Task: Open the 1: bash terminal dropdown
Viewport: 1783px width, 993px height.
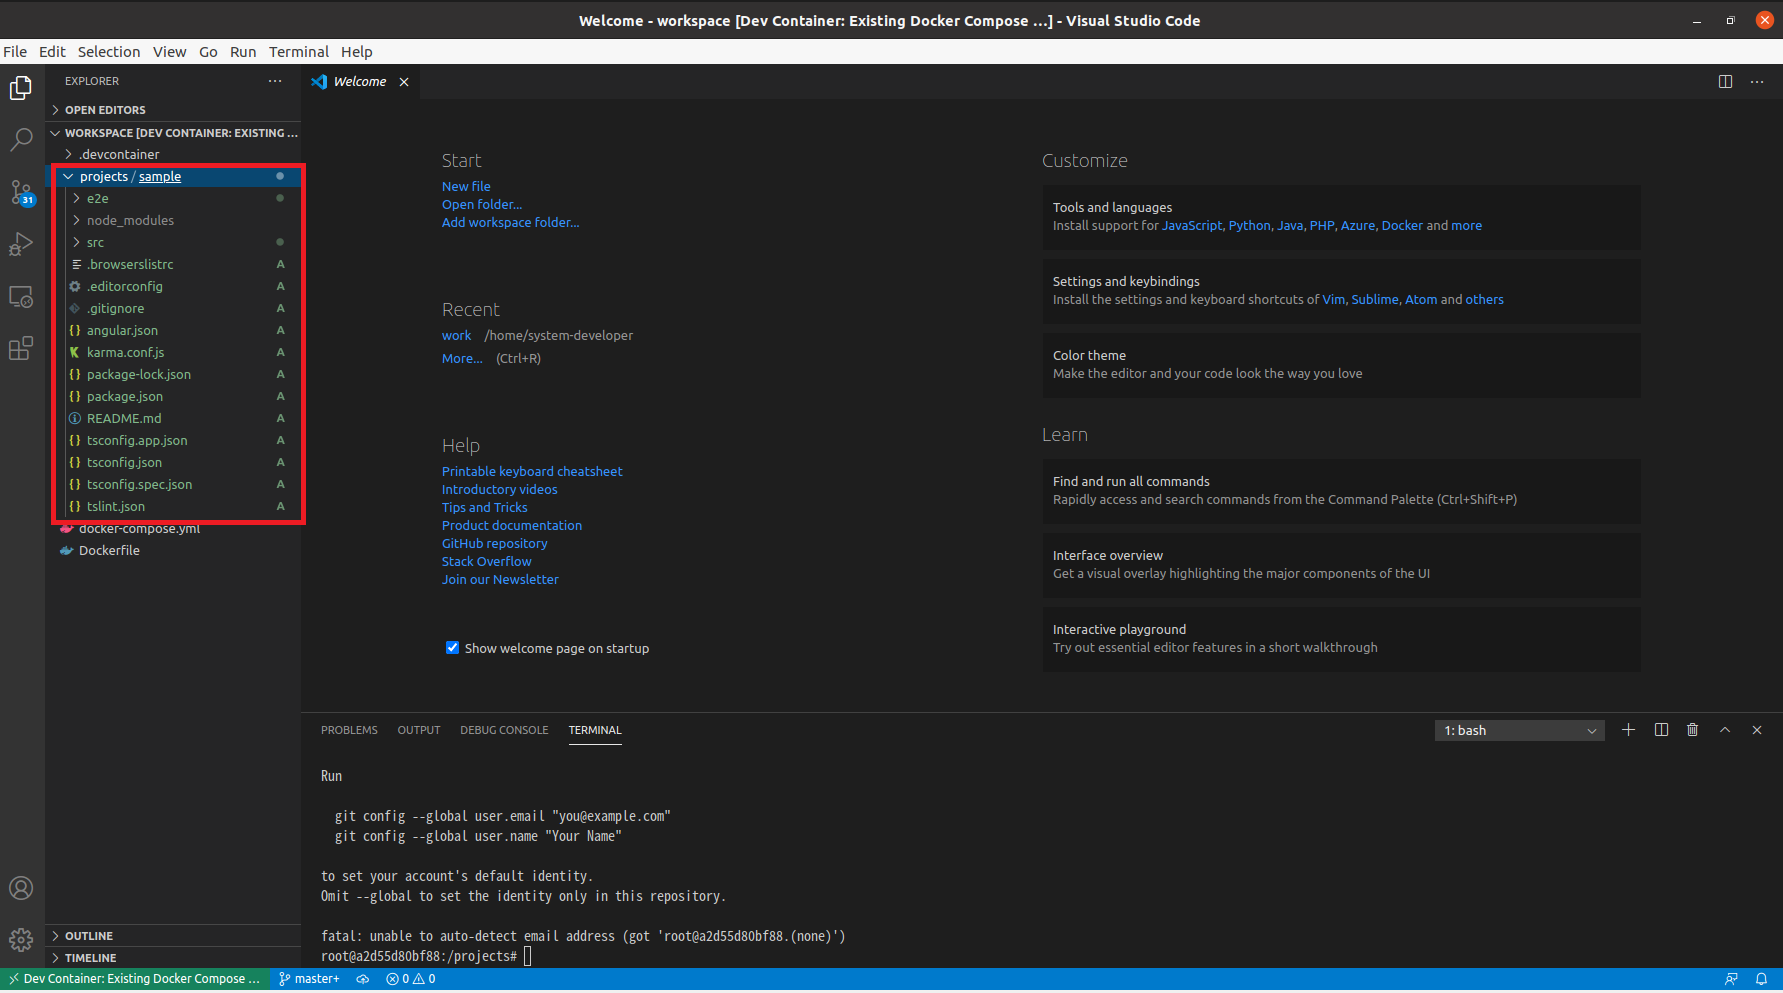Action: click(x=1519, y=731)
